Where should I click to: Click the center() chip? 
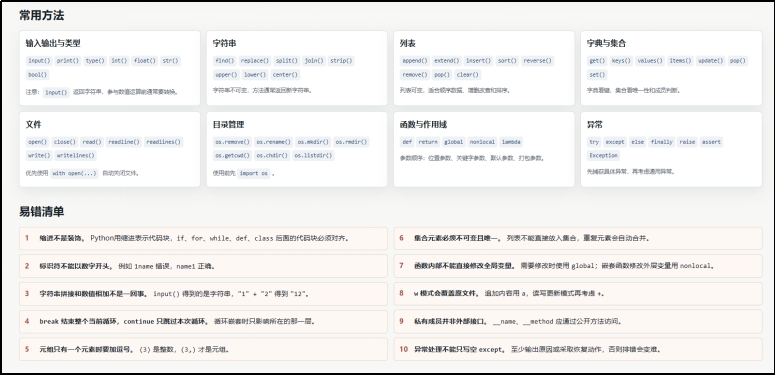285,75
